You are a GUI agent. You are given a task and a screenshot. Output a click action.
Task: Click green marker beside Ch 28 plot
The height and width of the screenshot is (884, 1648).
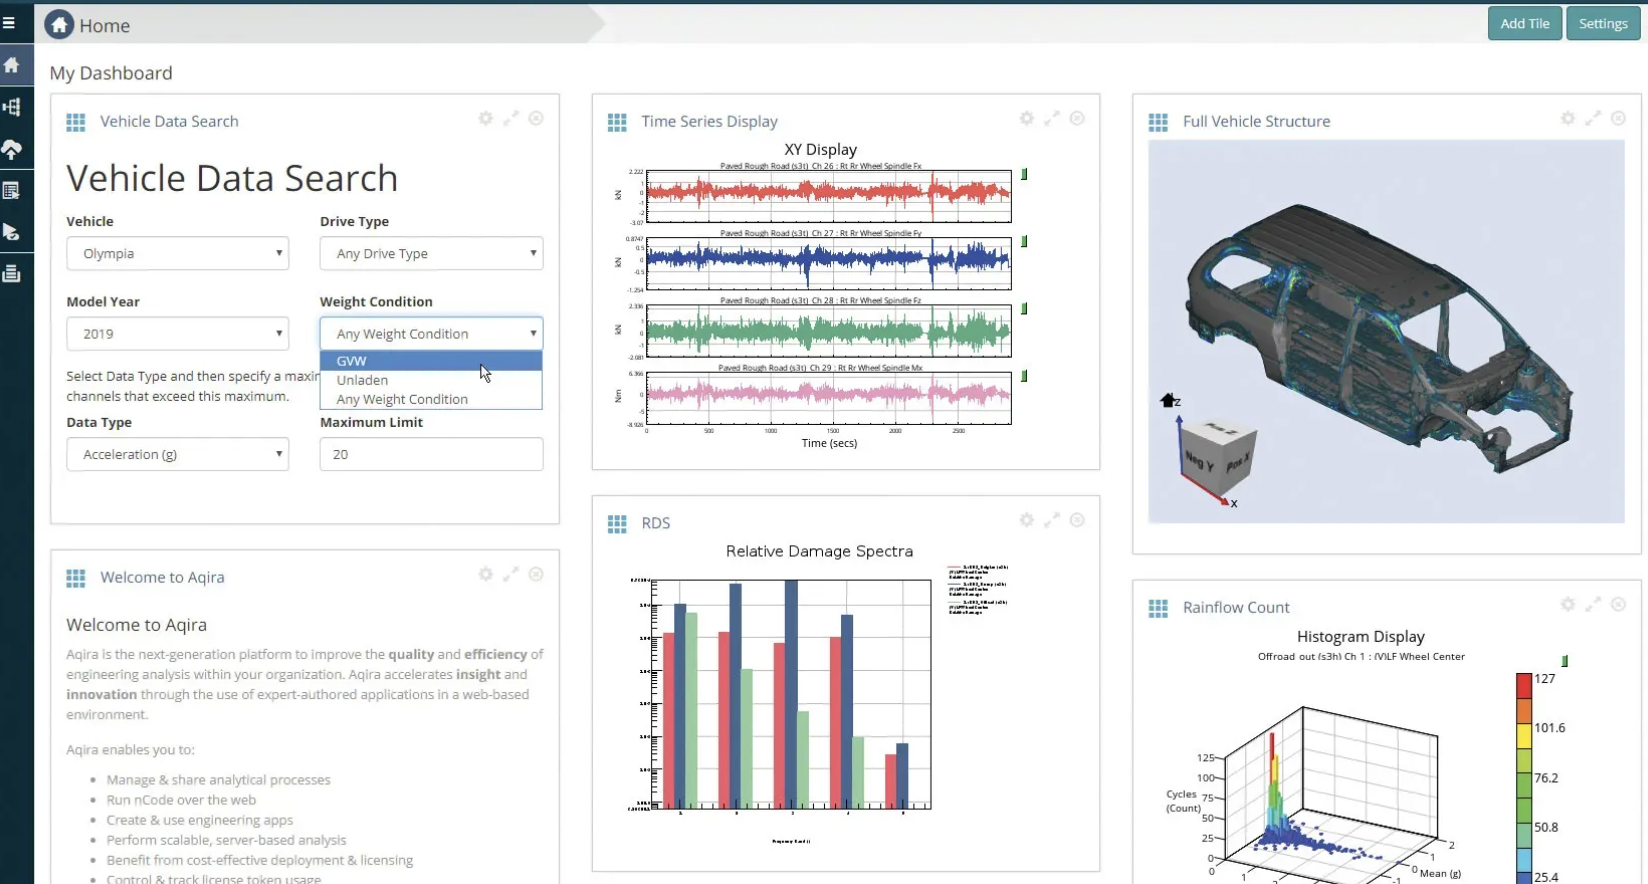pos(1024,309)
